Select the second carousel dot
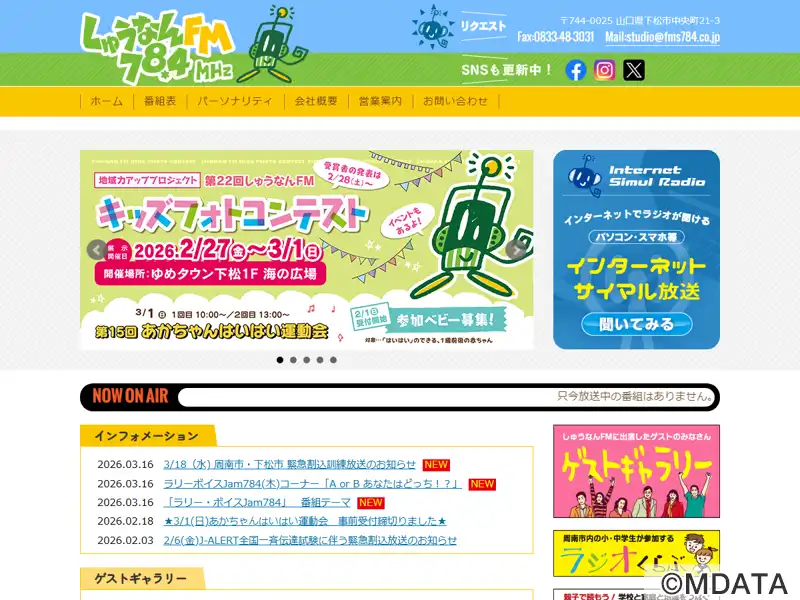This screenshot has width=800, height=600. tap(293, 360)
